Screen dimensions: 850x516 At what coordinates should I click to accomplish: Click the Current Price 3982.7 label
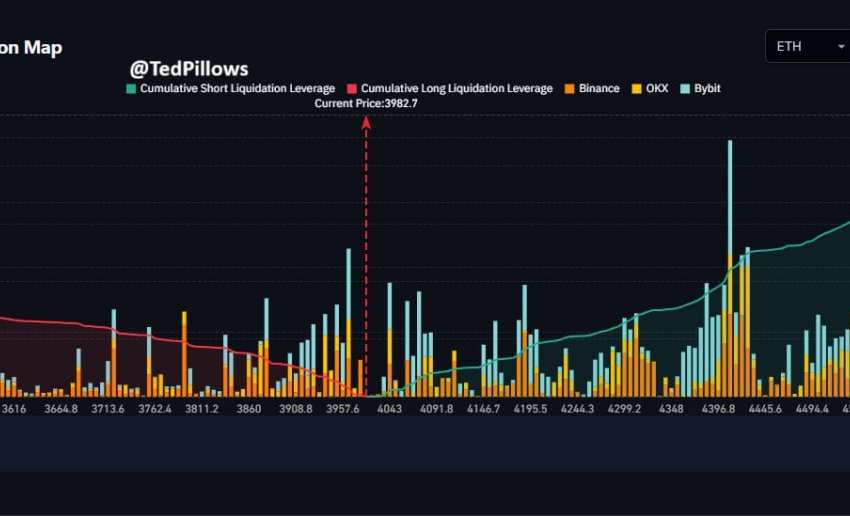tap(366, 103)
